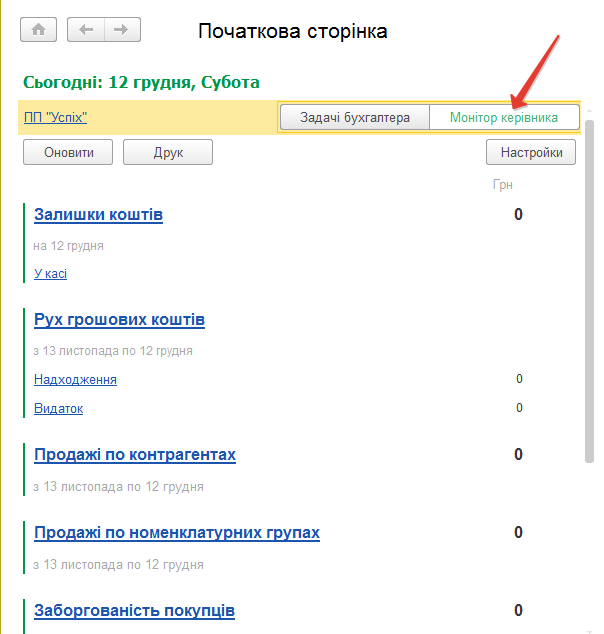Click the vertical scrollbar thumb

coord(589,291)
